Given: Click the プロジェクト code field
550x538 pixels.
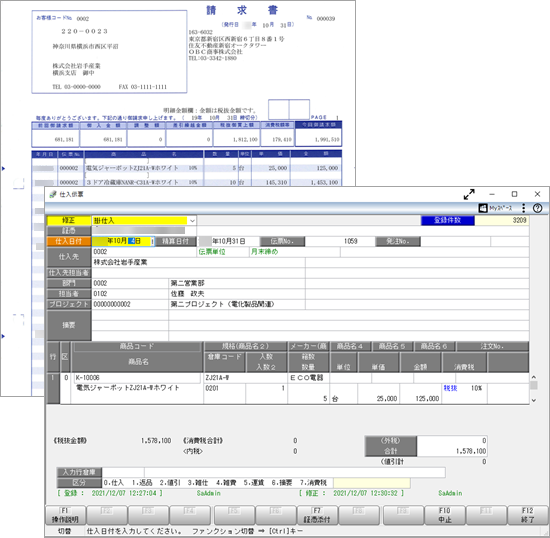Looking at the screenshot, I should (130, 304).
